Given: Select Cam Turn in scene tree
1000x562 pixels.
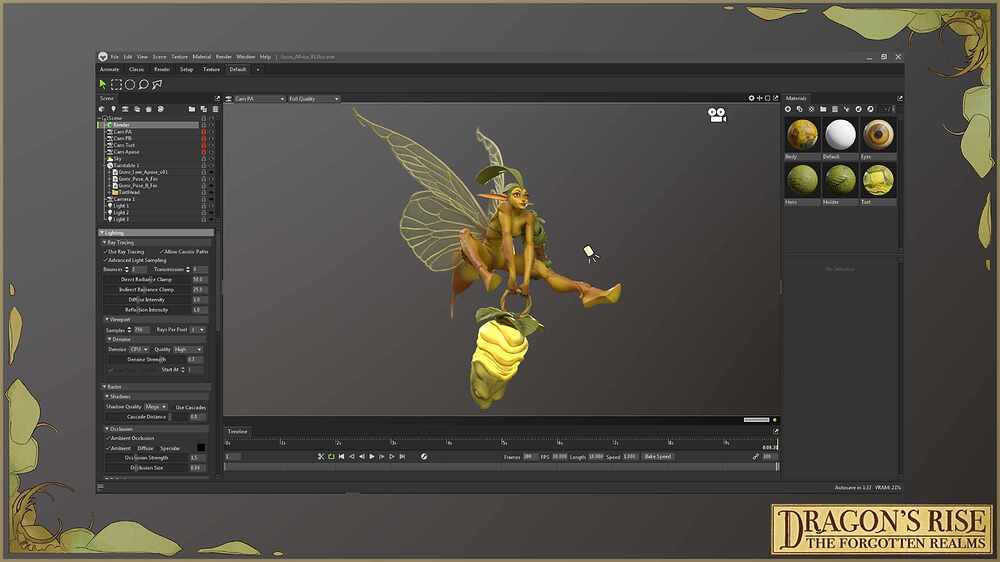Looking at the screenshot, I should [124, 145].
